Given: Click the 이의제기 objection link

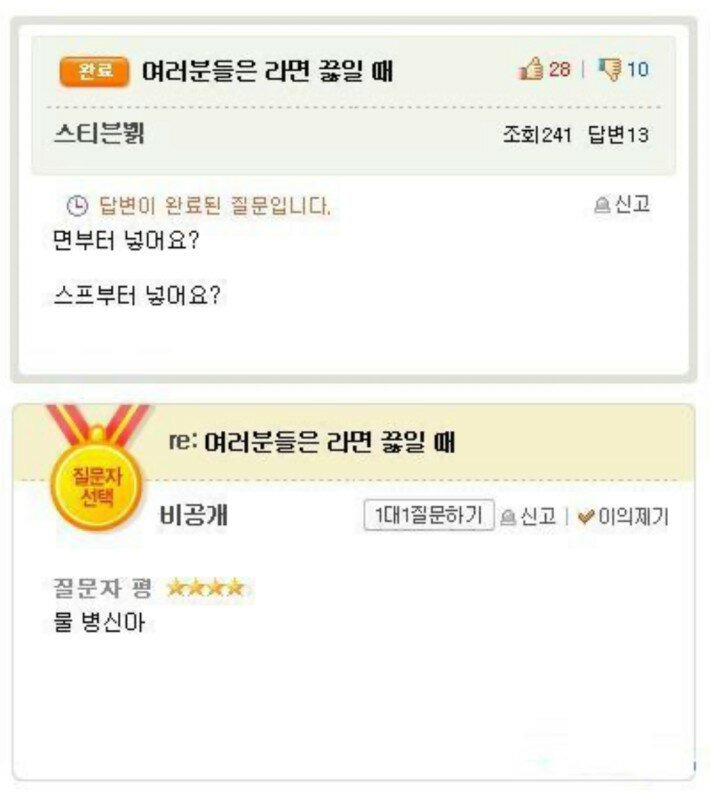Looking at the screenshot, I should (633, 516).
